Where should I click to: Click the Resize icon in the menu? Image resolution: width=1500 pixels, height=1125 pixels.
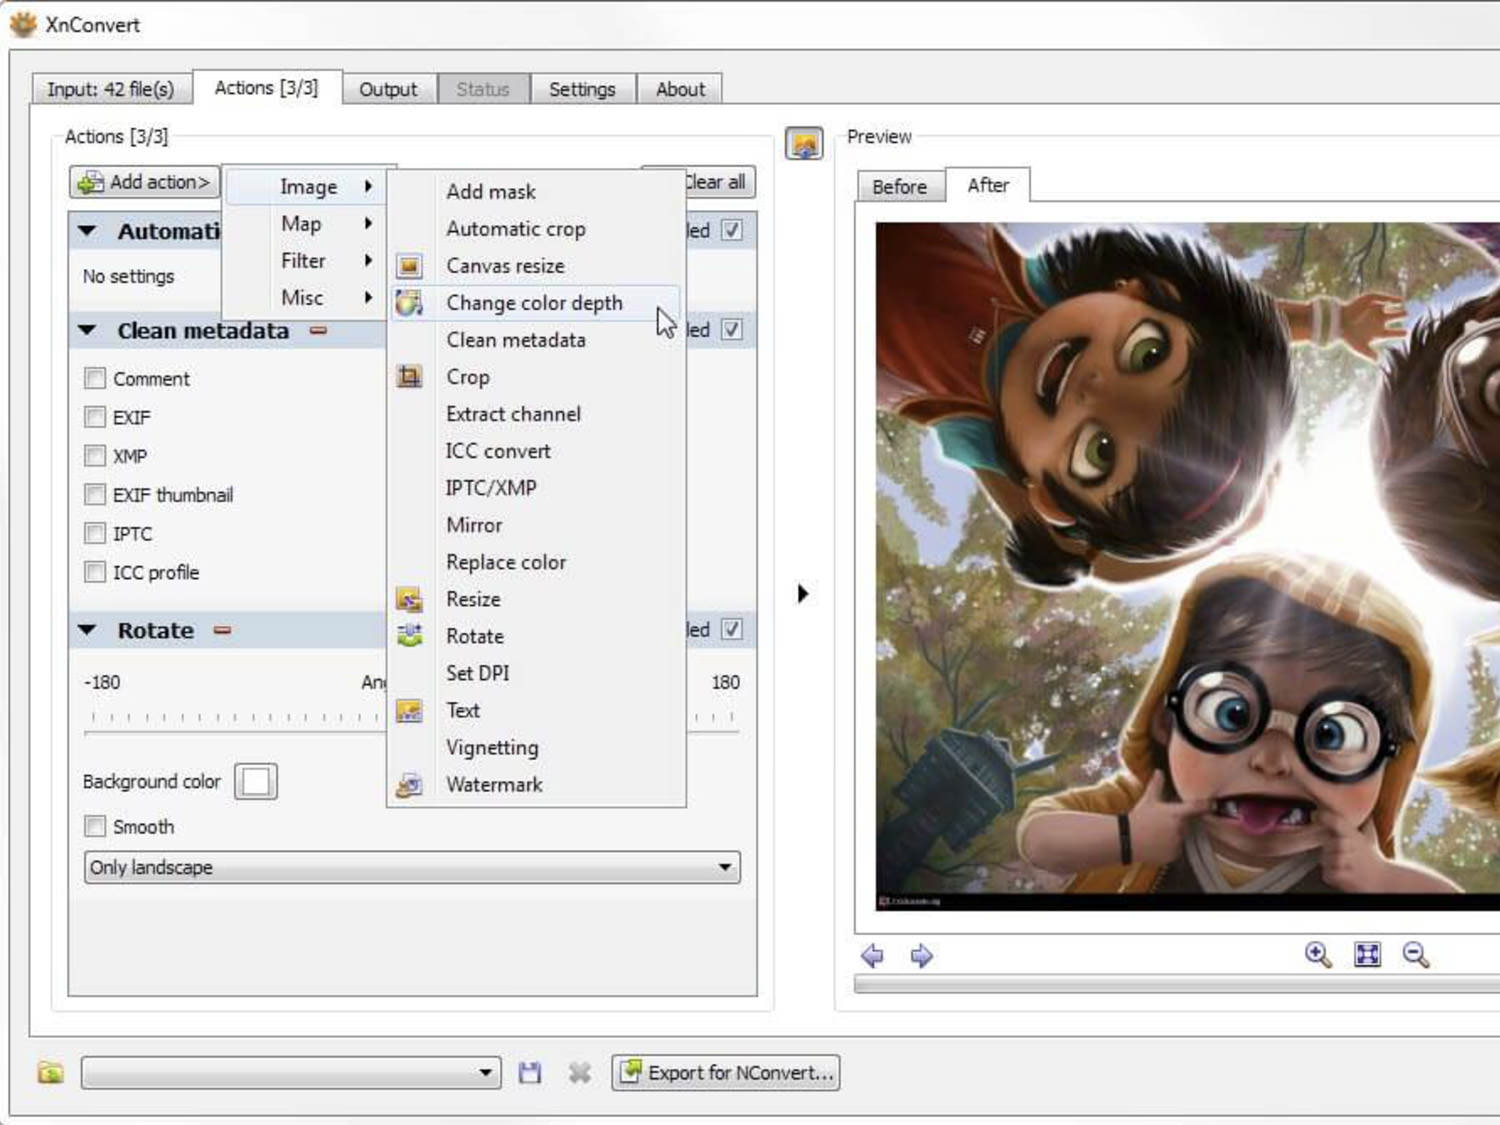pos(409,599)
